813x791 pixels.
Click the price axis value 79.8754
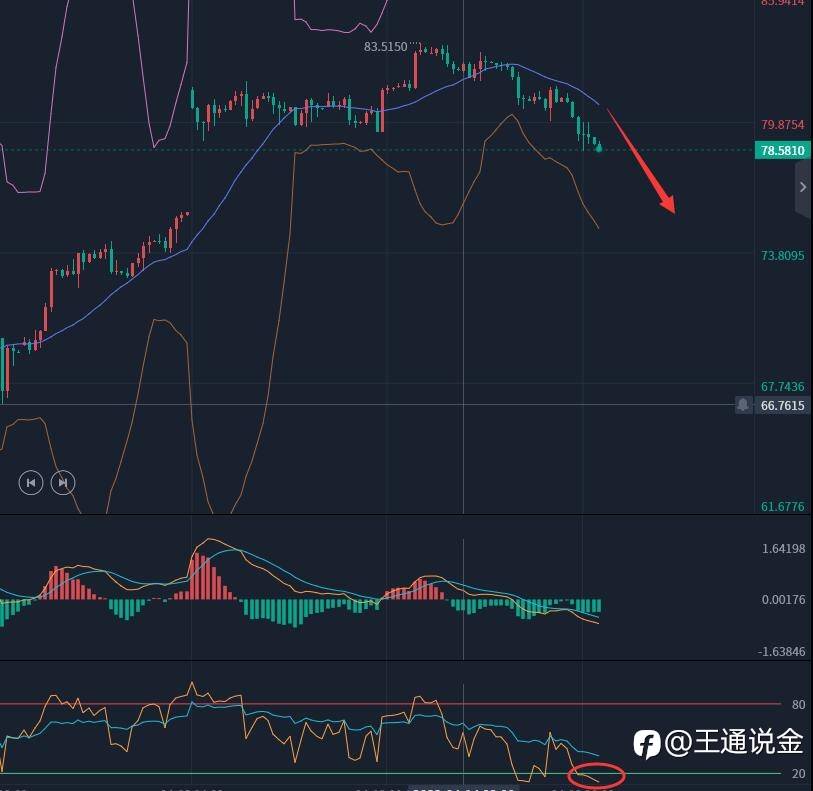pos(782,125)
